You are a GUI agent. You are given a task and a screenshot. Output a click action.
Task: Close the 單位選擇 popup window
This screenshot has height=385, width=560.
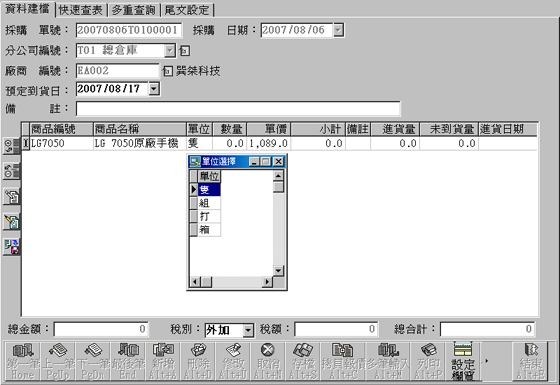point(278,162)
